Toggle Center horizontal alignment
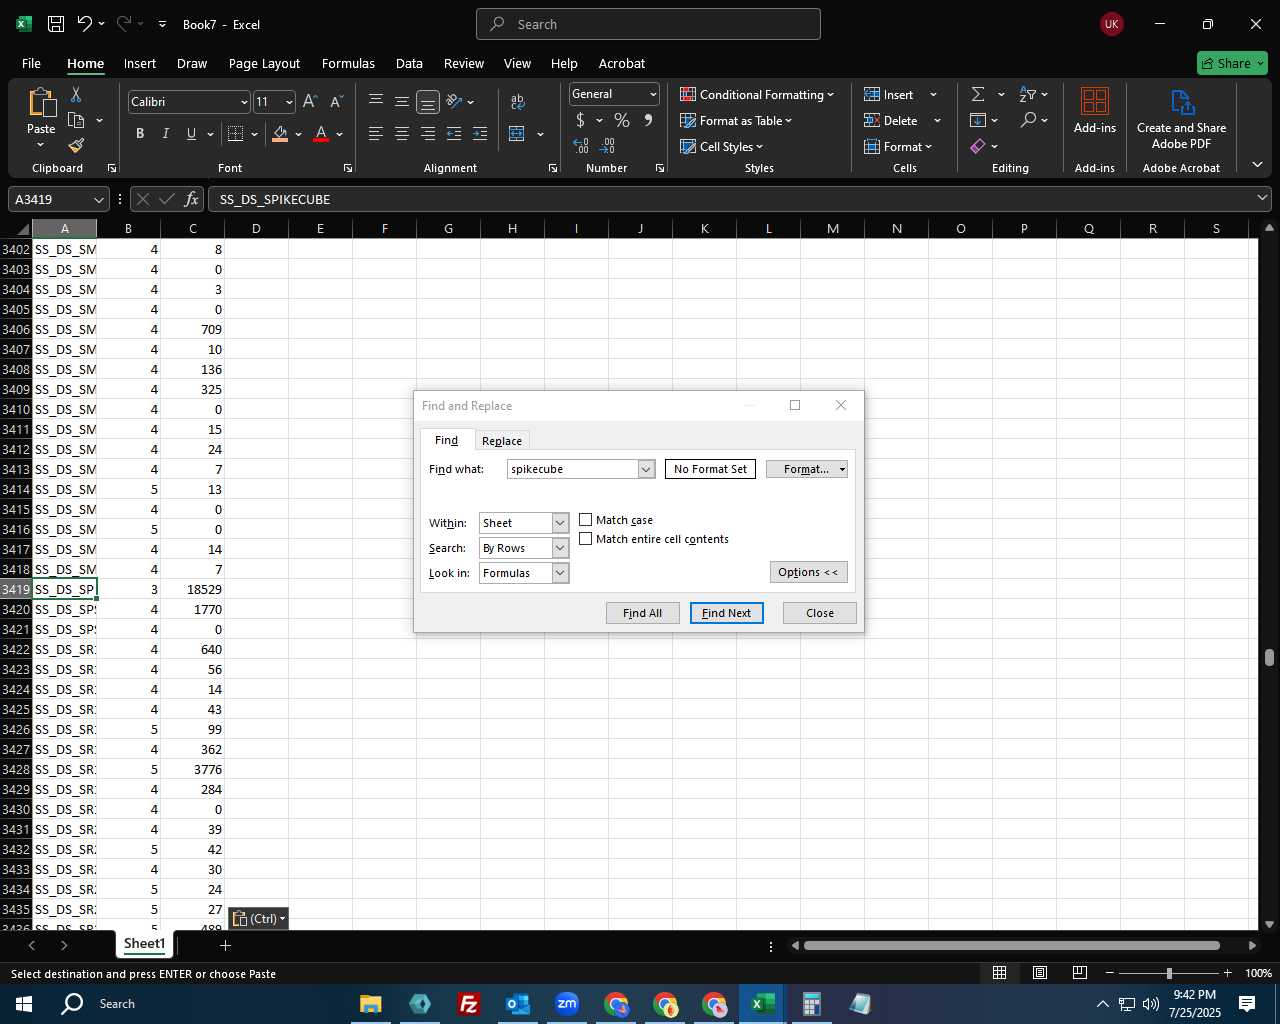Viewport: 1280px width, 1024px height. 402,134
